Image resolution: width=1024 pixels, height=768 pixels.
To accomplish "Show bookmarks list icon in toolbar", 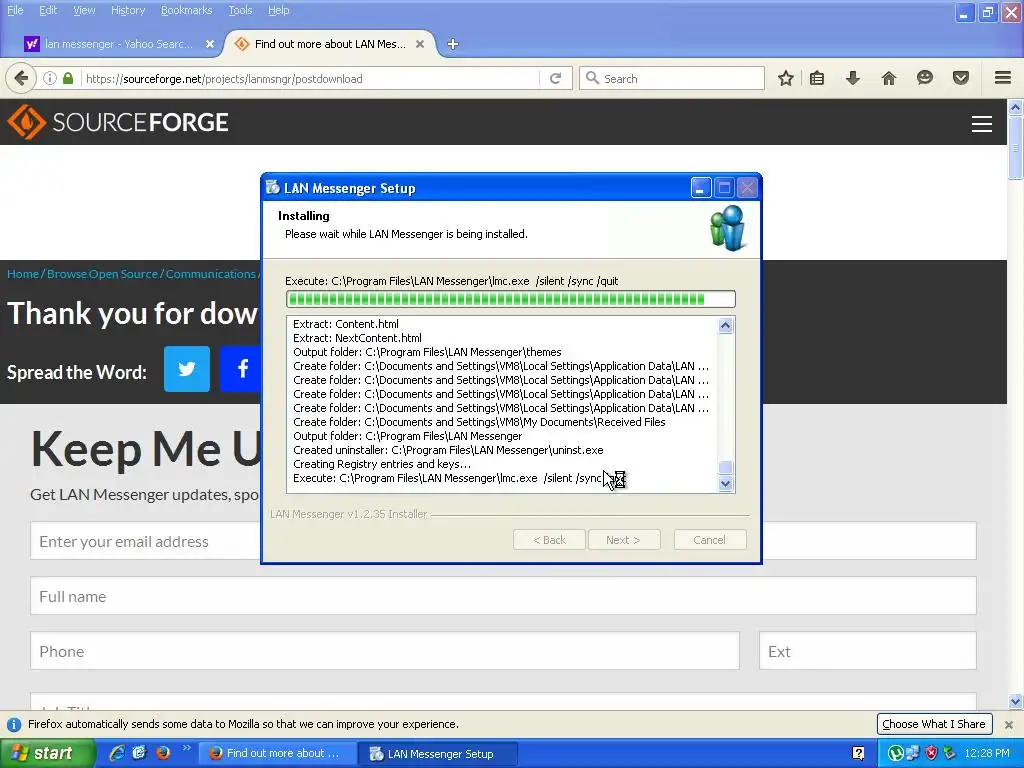I will click(817, 78).
